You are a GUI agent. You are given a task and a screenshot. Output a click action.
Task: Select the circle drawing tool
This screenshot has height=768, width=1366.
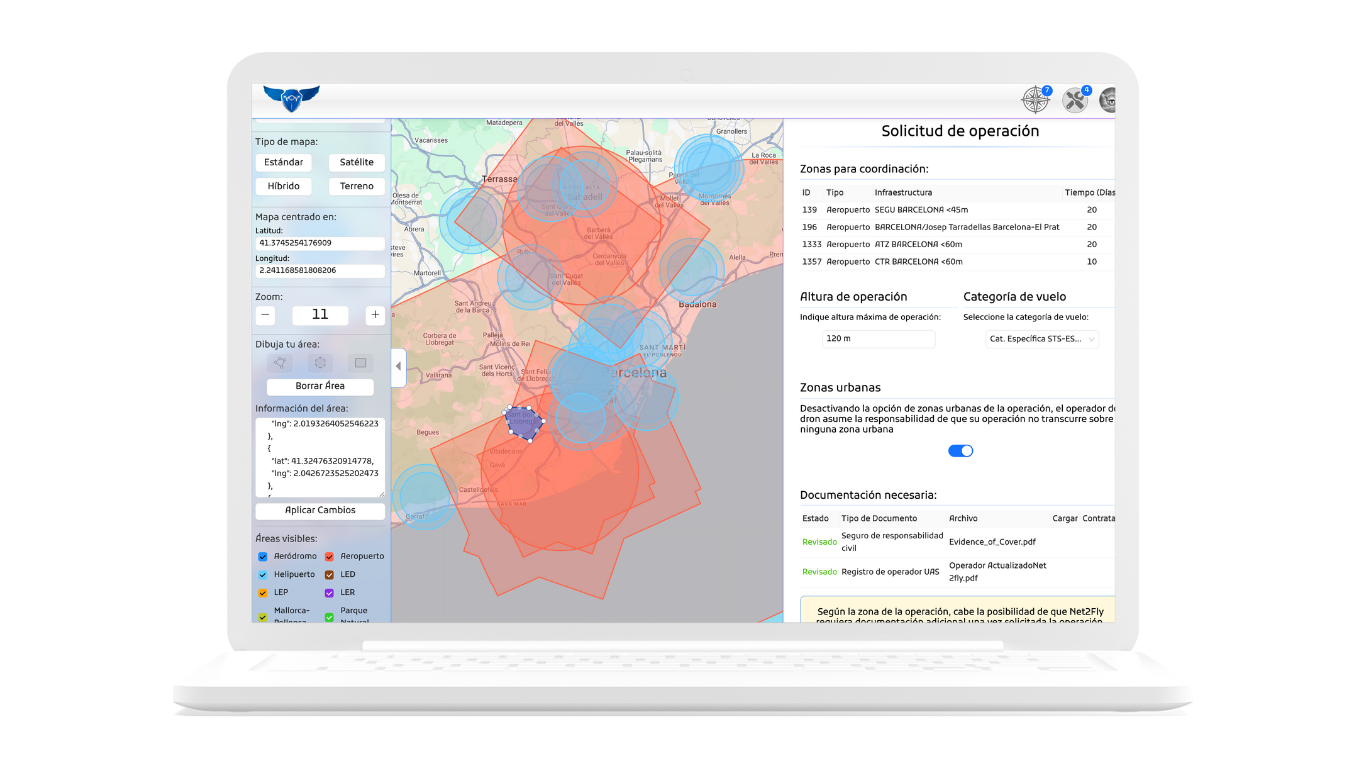[320, 363]
